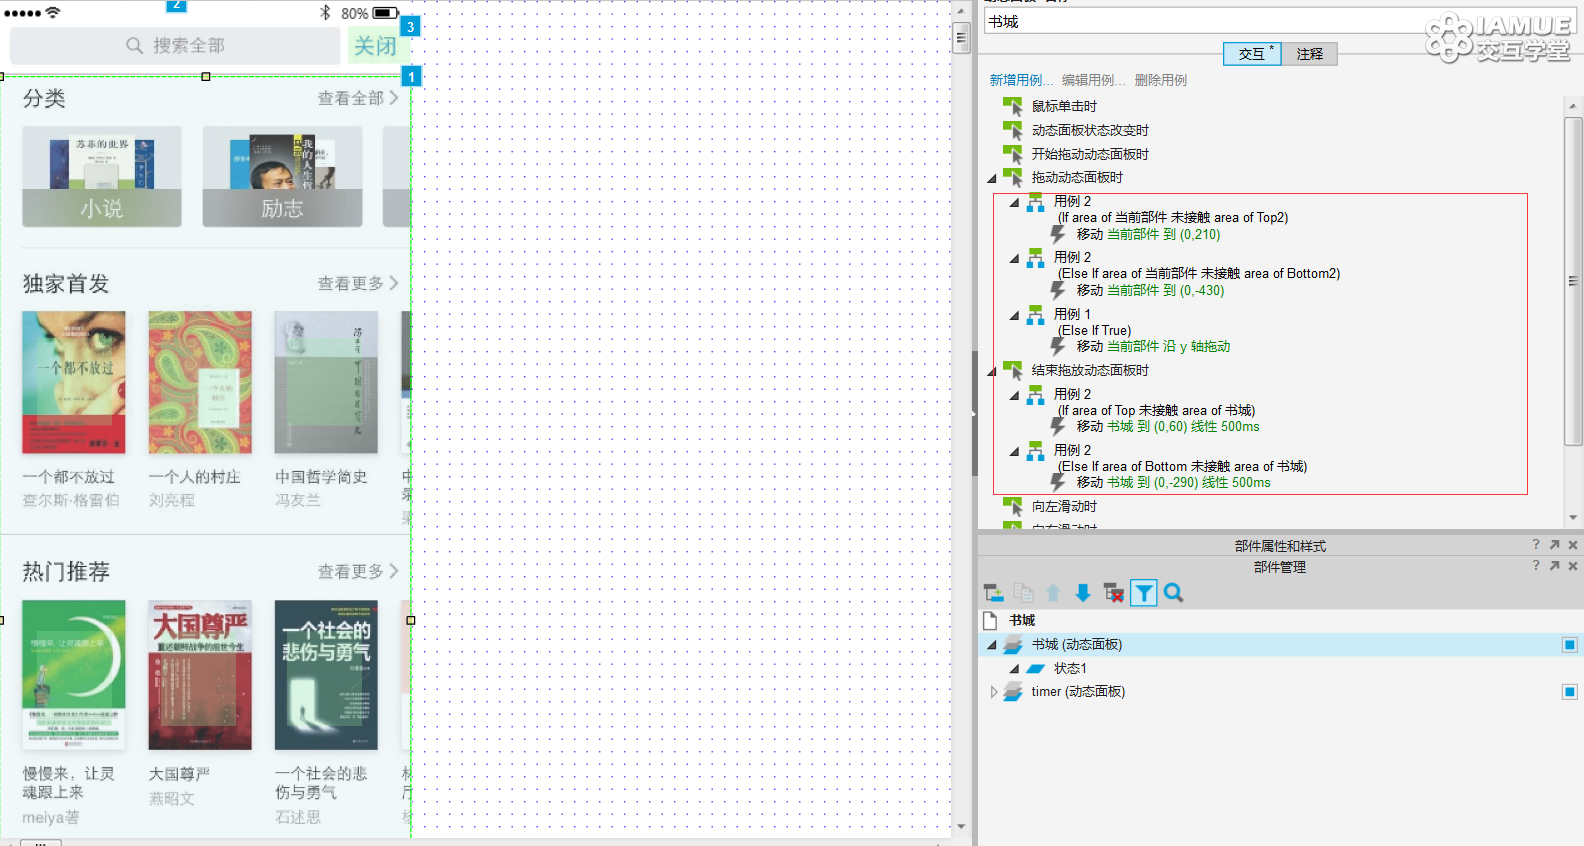Click lightning icon of 沿 y 轴拖动 action
Viewport: 1584px width, 846px height.
[1057, 346]
